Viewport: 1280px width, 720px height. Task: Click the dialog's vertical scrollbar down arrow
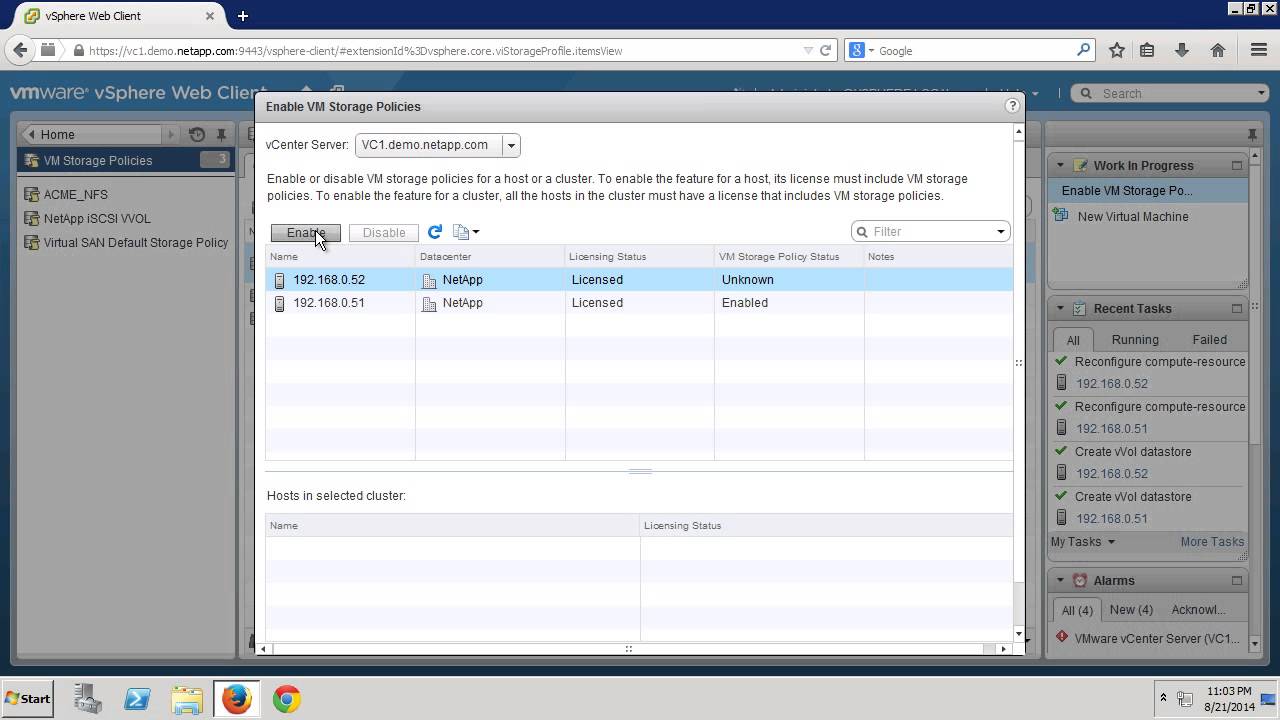click(x=1019, y=633)
